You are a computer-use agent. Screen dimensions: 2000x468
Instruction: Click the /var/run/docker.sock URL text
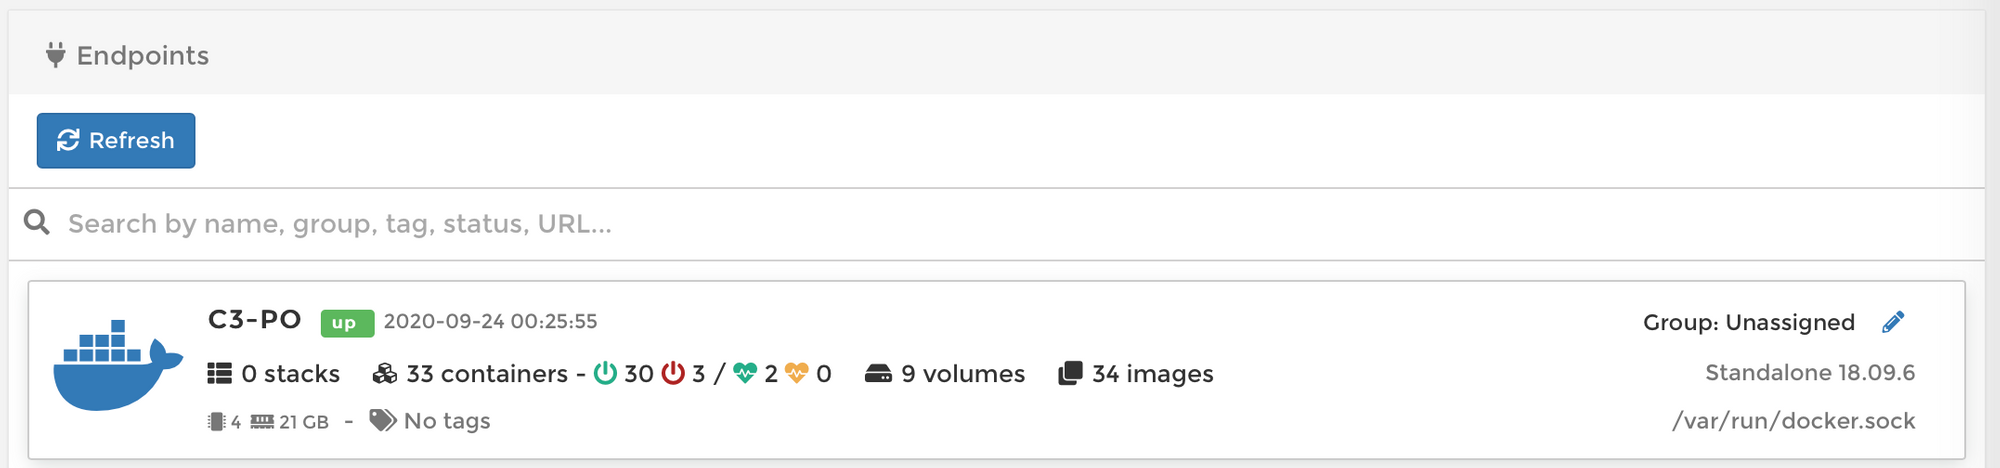pos(1794,421)
